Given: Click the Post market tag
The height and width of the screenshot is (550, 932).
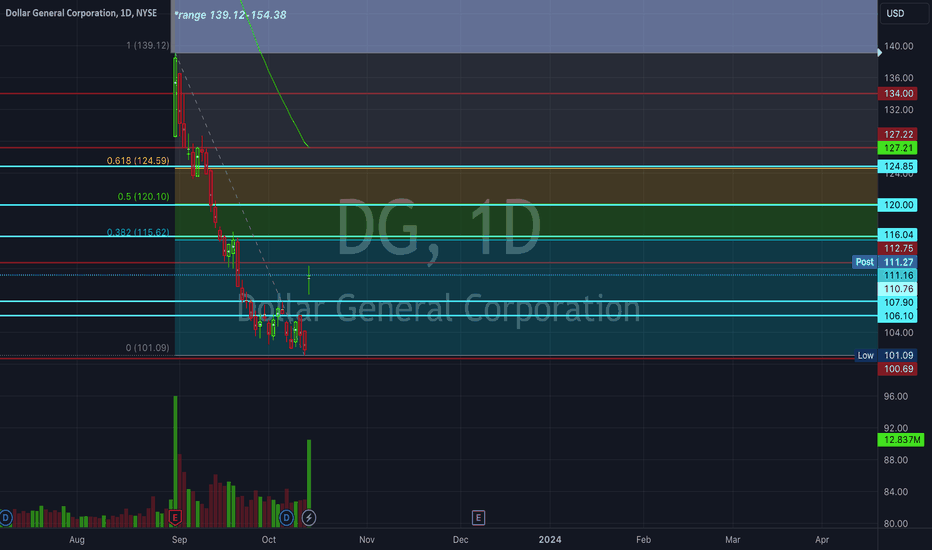Looking at the screenshot, I should (x=864, y=262).
